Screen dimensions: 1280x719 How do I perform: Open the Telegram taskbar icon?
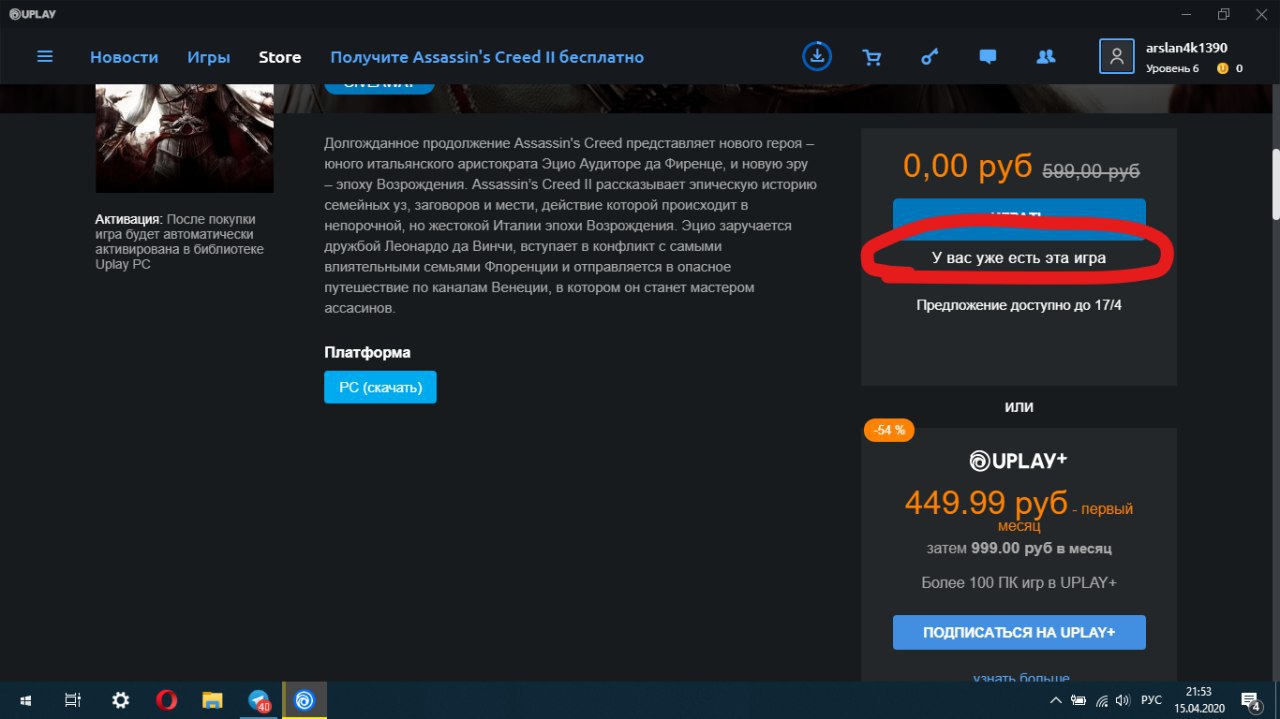pos(259,701)
